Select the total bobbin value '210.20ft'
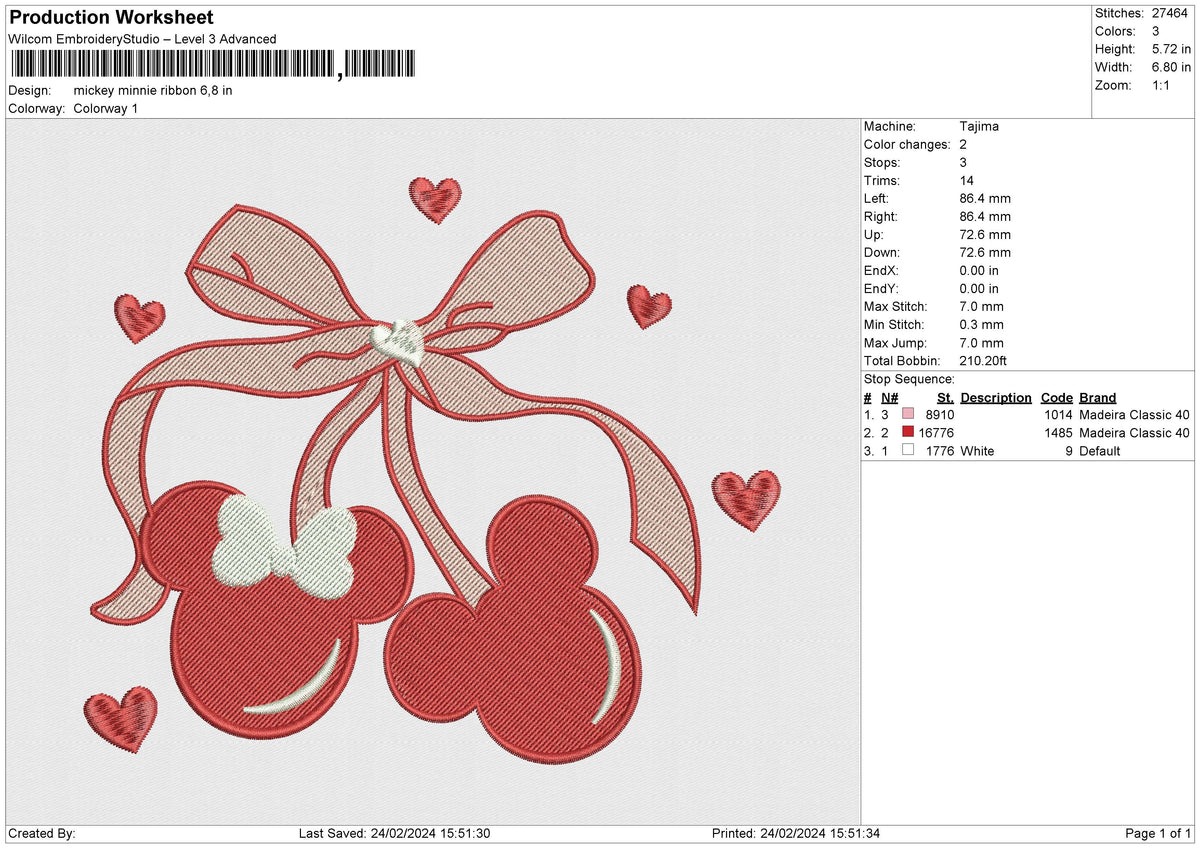Screen dimensions: 1200x848 click(985, 361)
